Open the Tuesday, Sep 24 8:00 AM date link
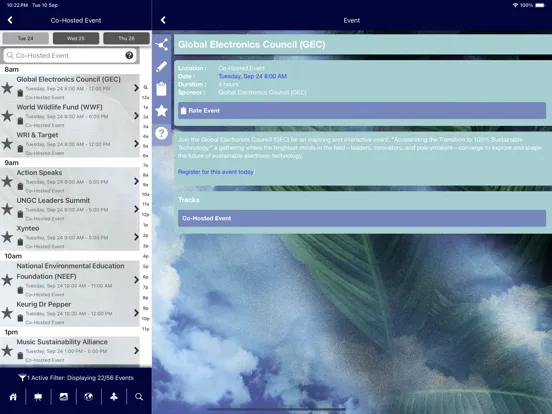The width and height of the screenshot is (552, 414). coord(252,76)
